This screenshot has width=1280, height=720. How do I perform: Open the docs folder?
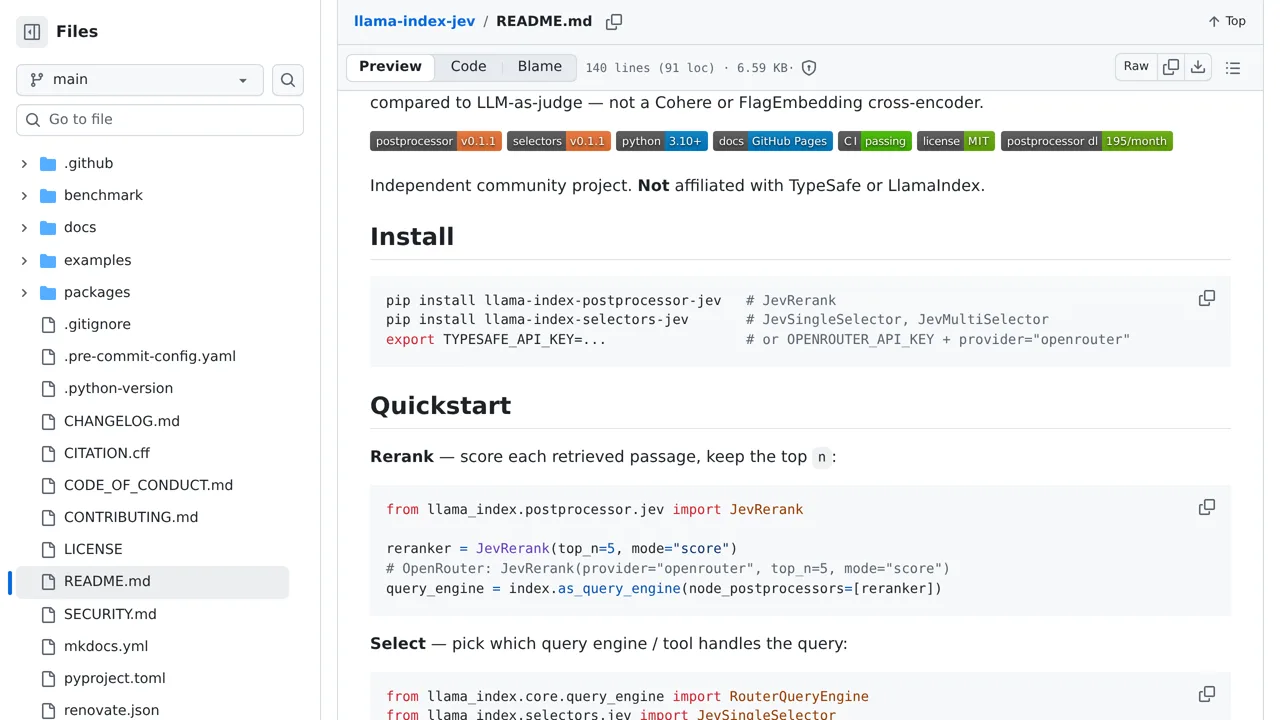tap(80, 228)
